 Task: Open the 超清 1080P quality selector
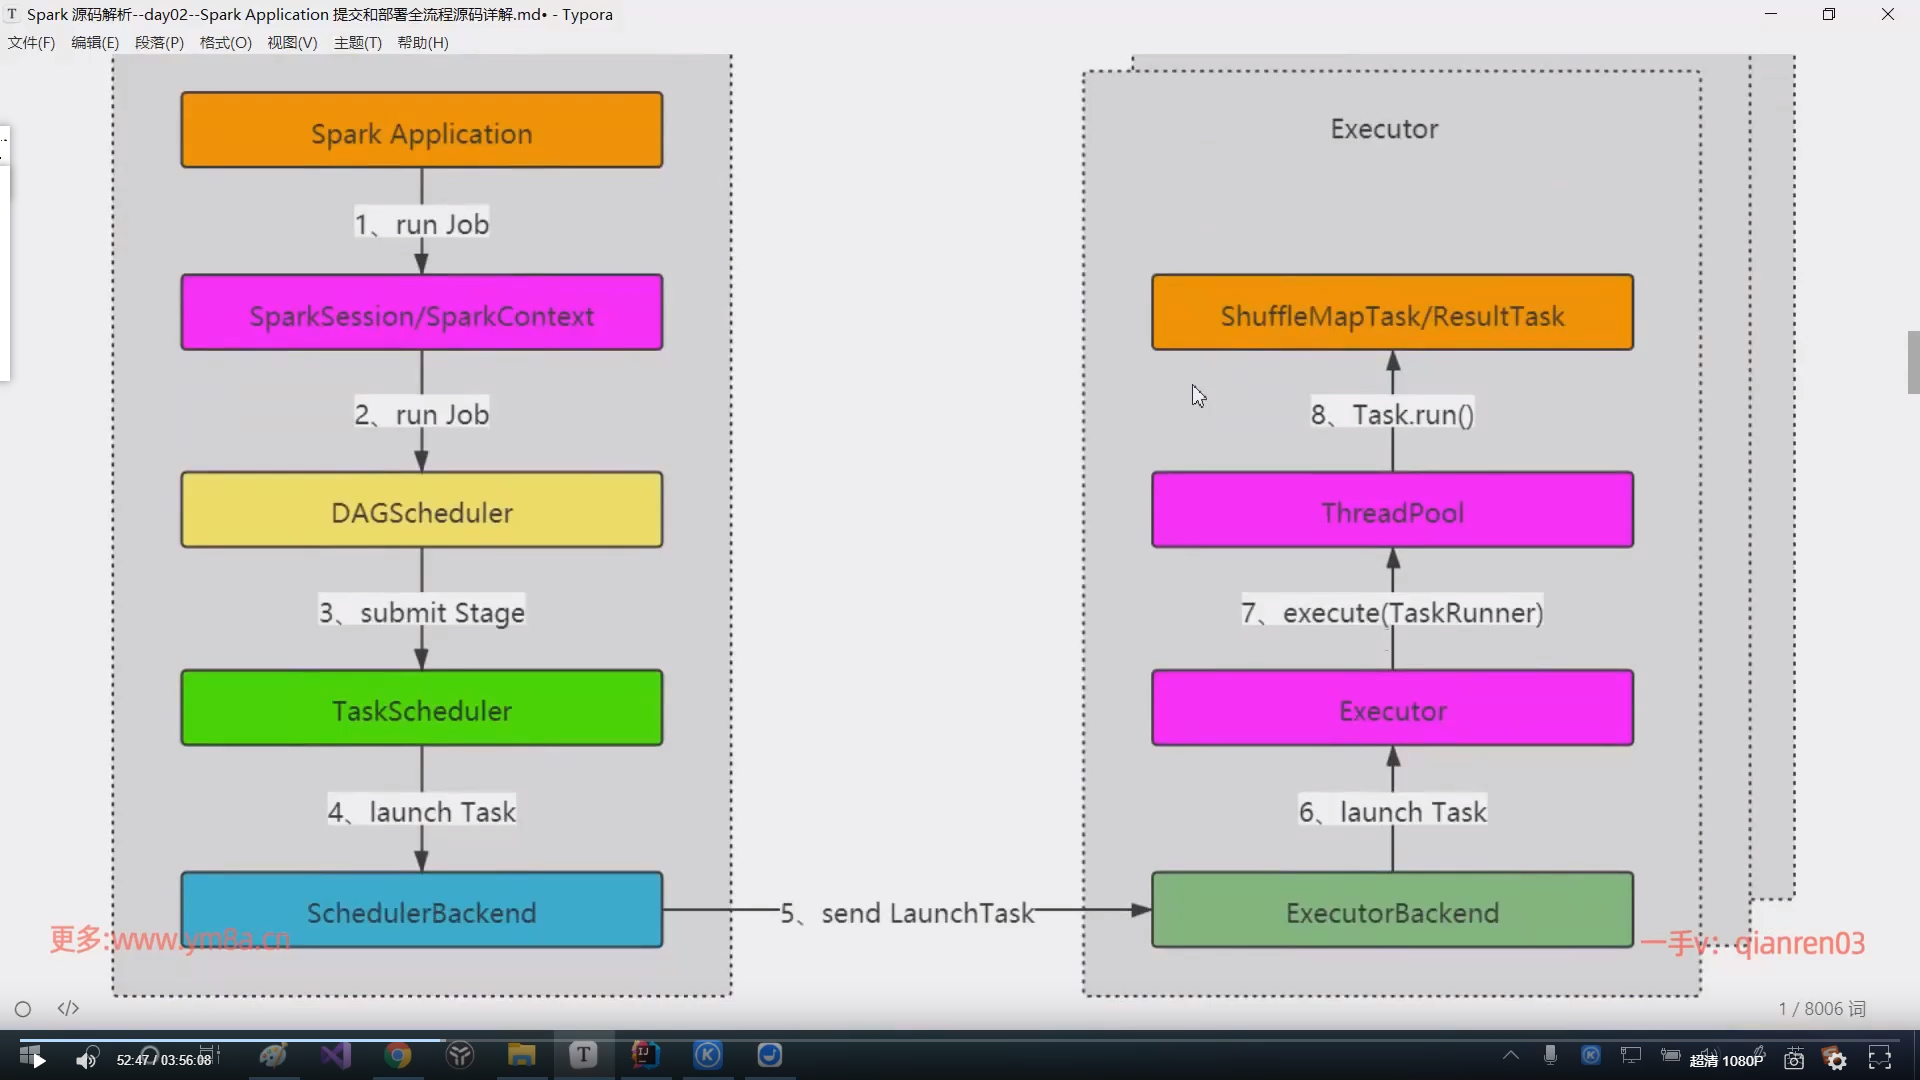pos(1726,1060)
